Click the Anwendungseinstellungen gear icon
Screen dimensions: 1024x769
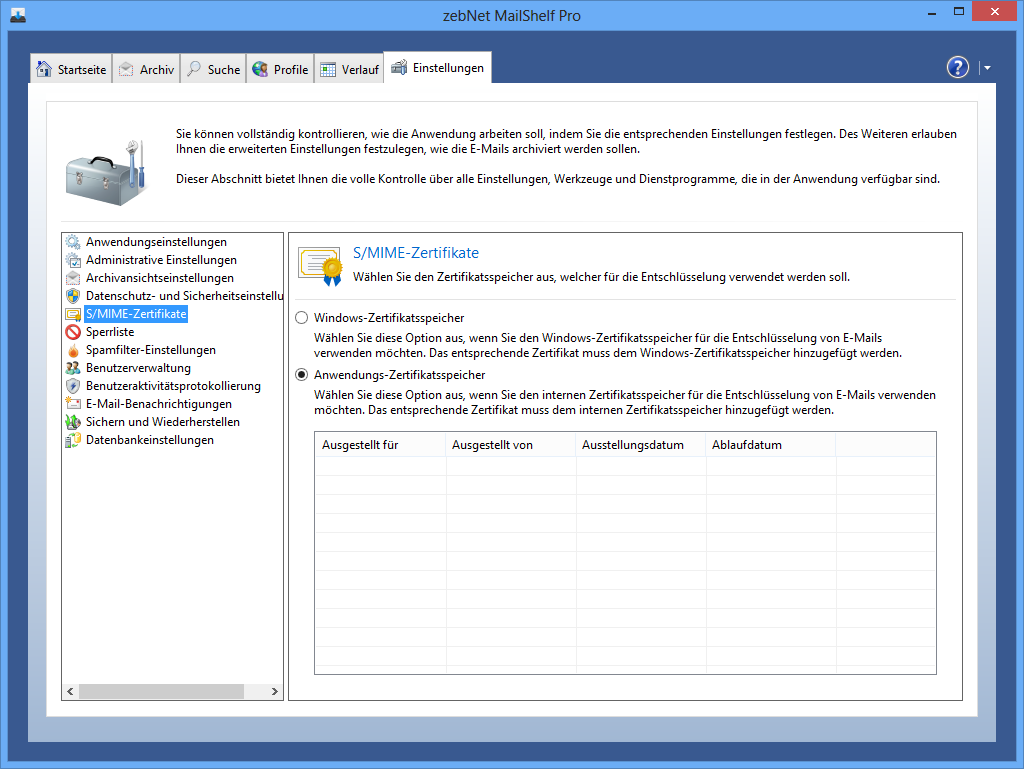click(x=73, y=242)
